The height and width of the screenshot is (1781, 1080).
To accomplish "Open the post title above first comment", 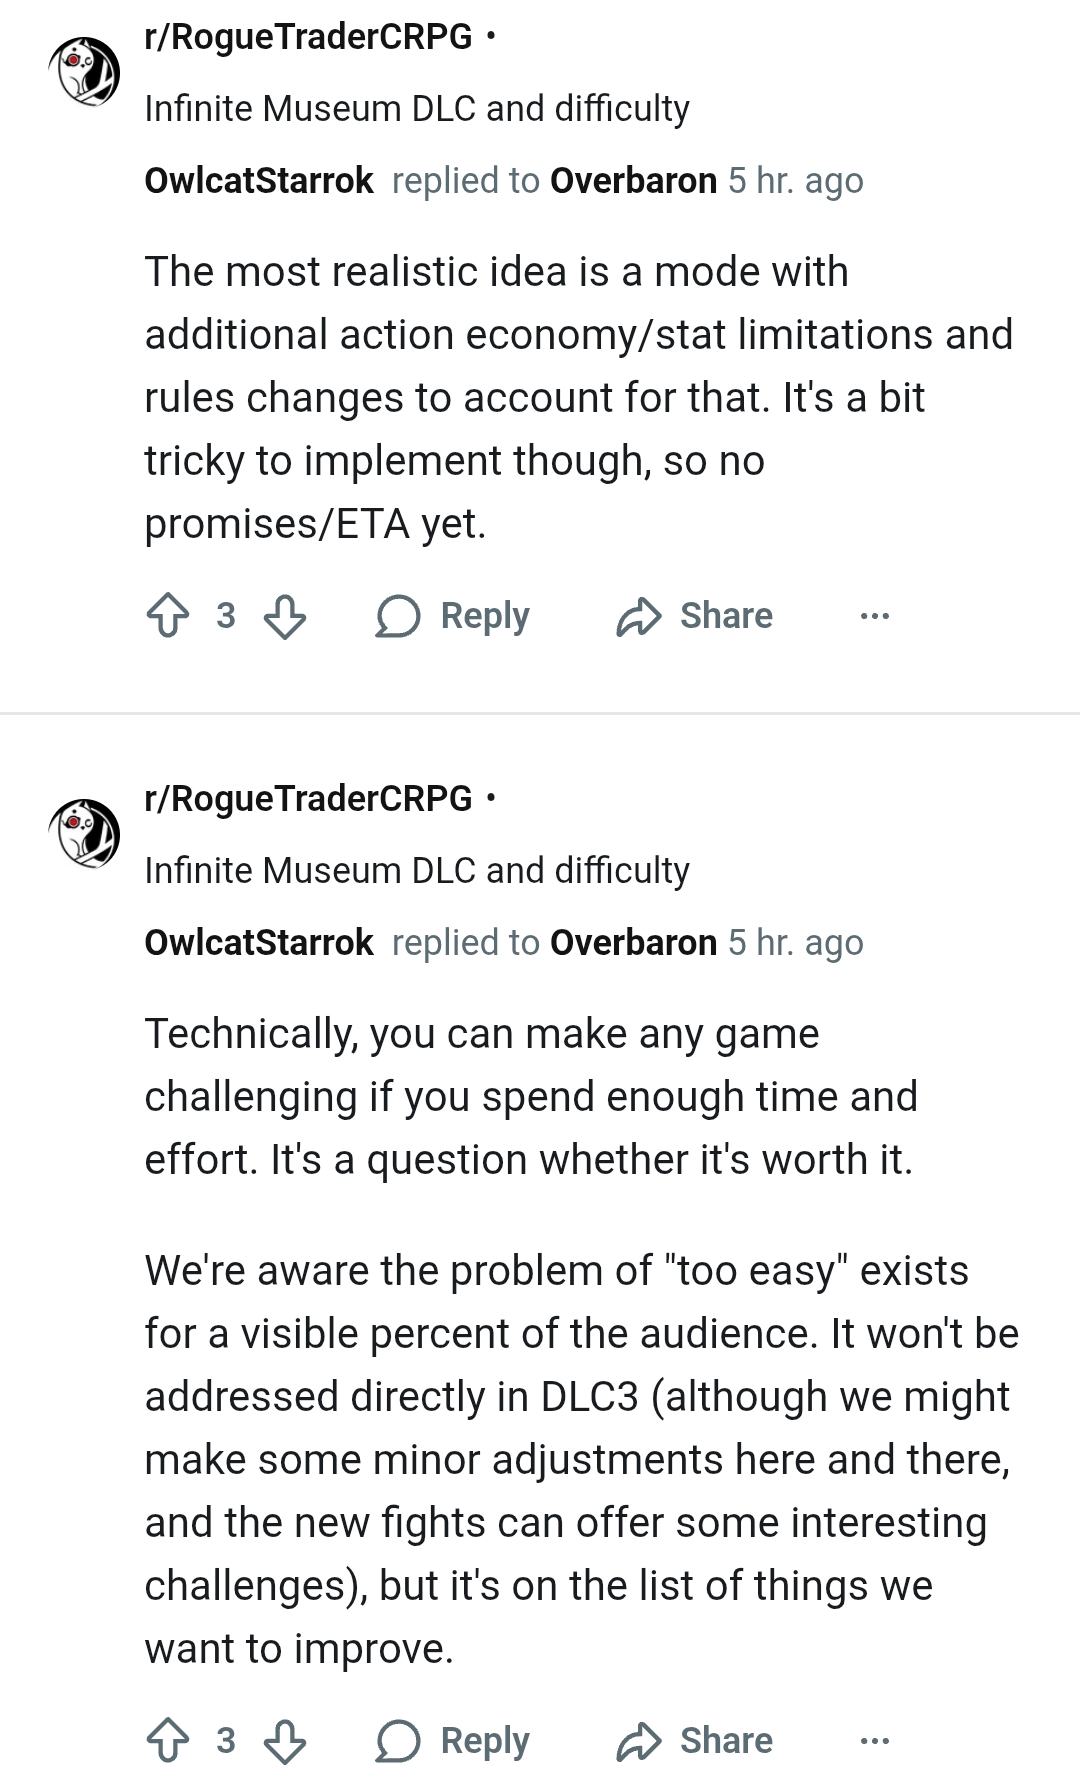I will [x=417, y=108].
